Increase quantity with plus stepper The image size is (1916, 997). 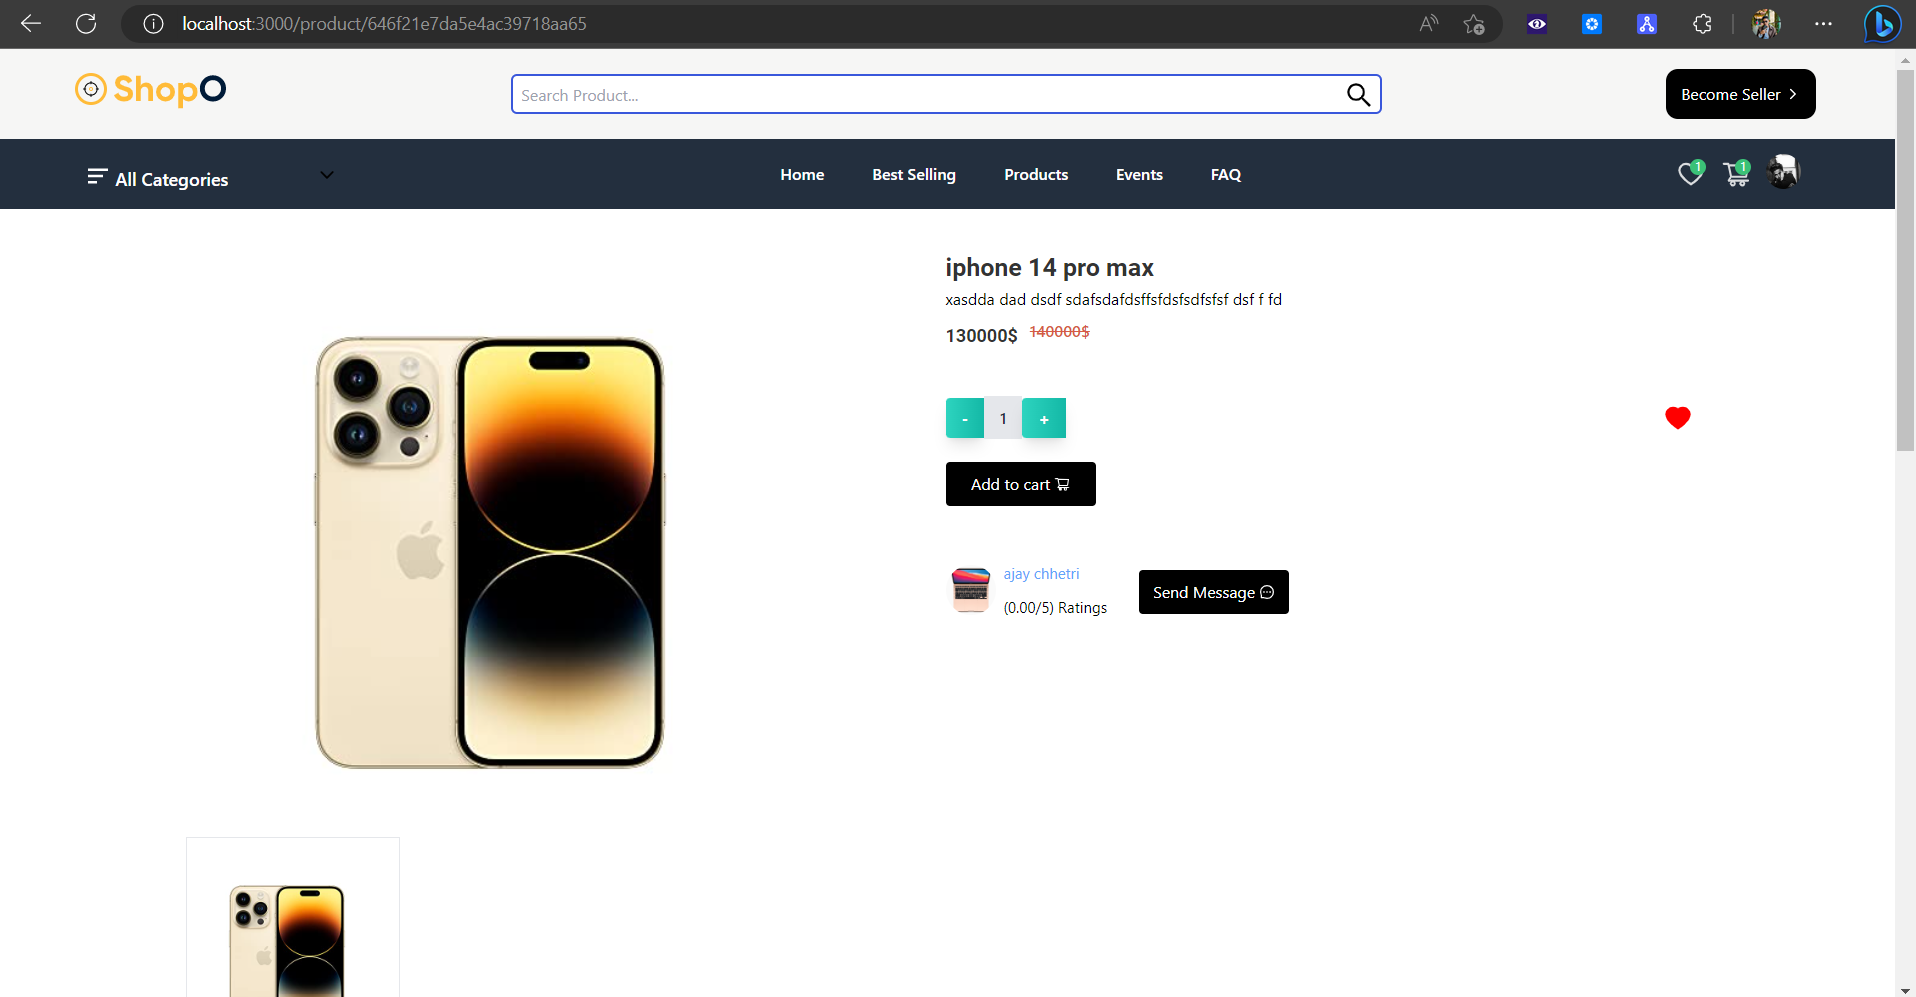1043,418
